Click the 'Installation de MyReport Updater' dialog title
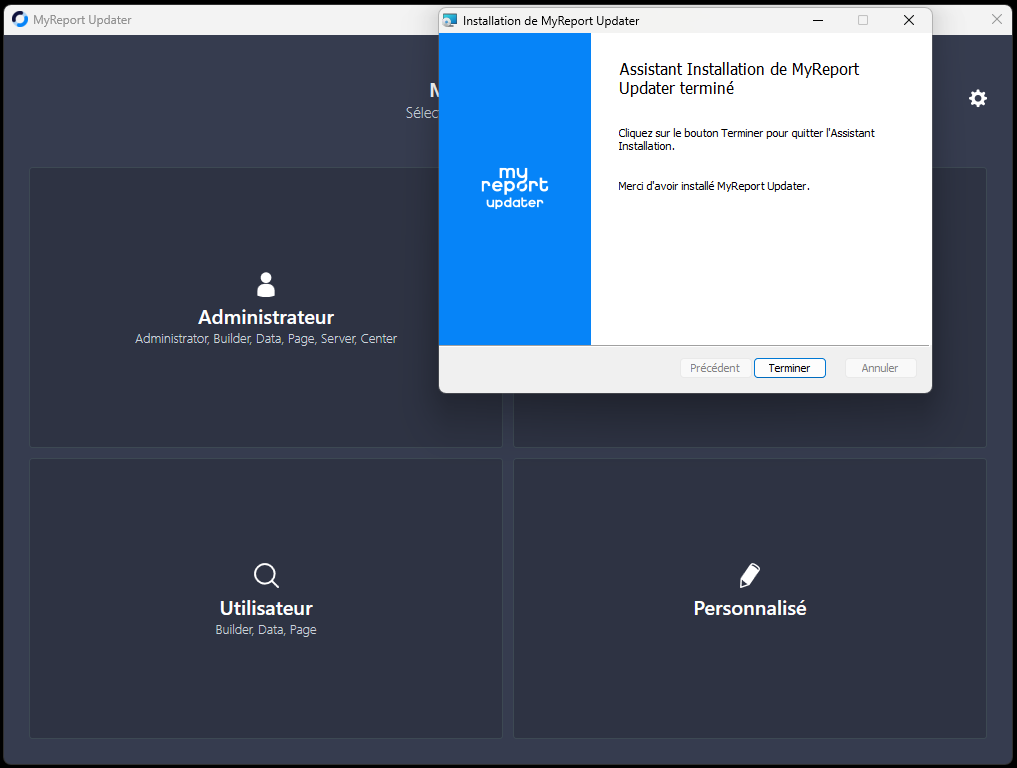1017x768 pixels. (x=551, y=21)
